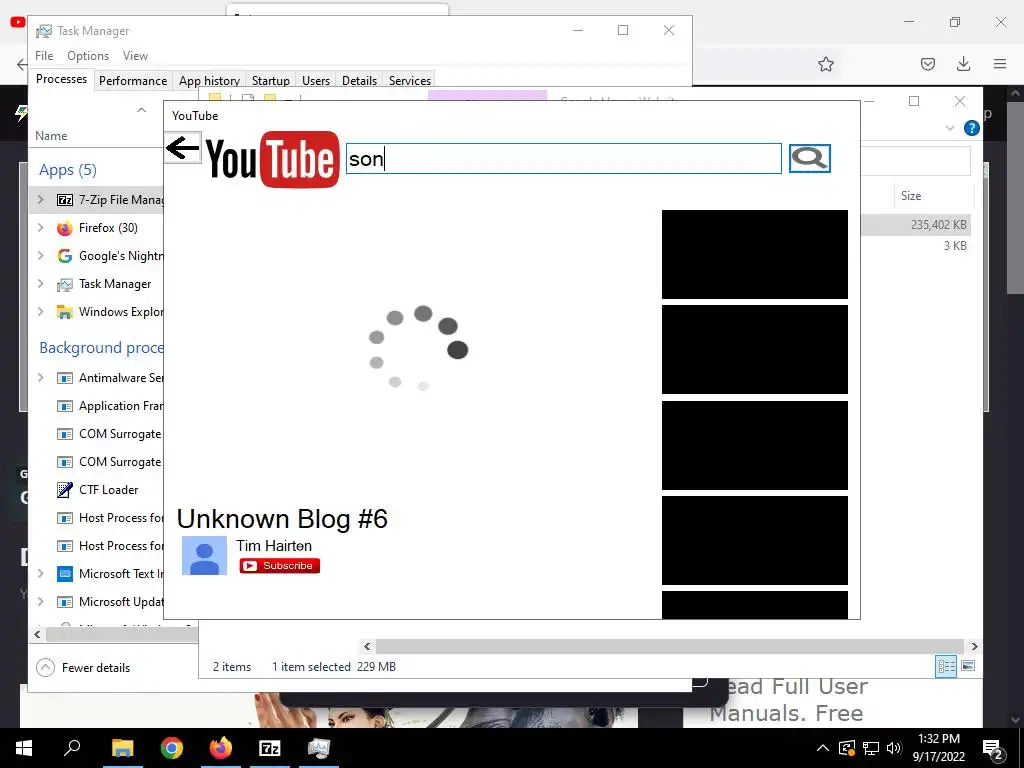Select the 235,402 KB file row

[915, 225]
